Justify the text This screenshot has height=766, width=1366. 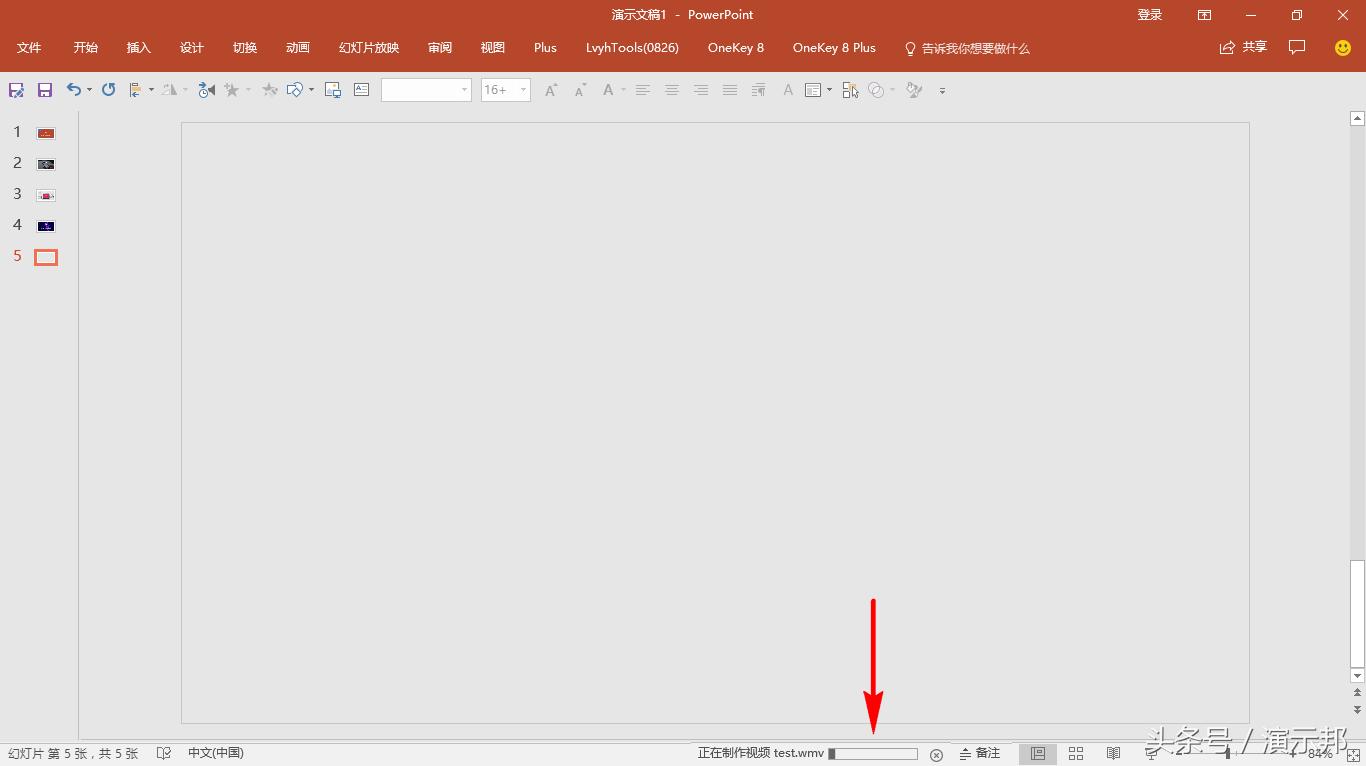[730, 90]
